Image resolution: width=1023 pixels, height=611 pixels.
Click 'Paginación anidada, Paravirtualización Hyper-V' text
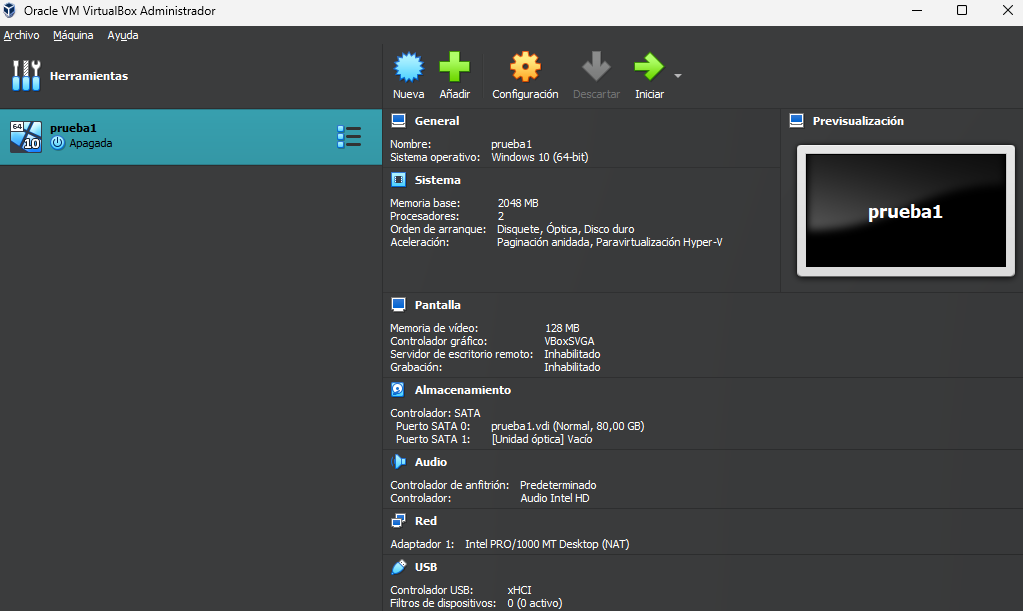(609, 243)
